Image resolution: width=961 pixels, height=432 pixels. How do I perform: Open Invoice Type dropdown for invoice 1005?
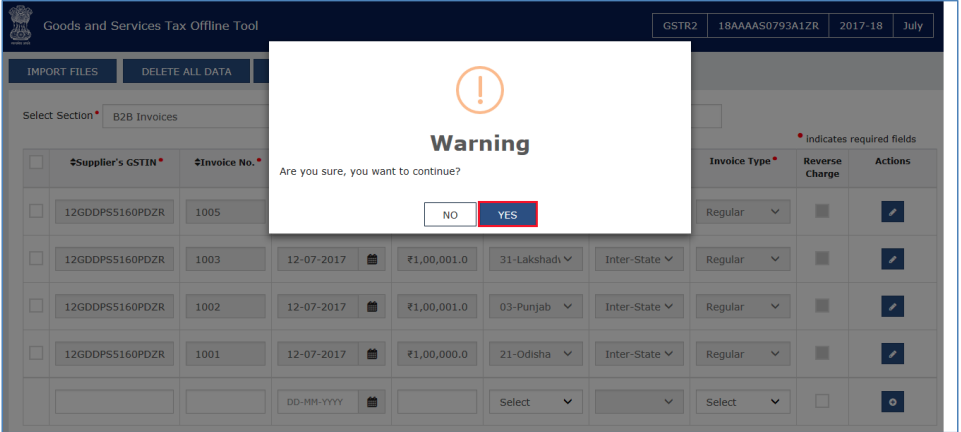tap(743, 212)
